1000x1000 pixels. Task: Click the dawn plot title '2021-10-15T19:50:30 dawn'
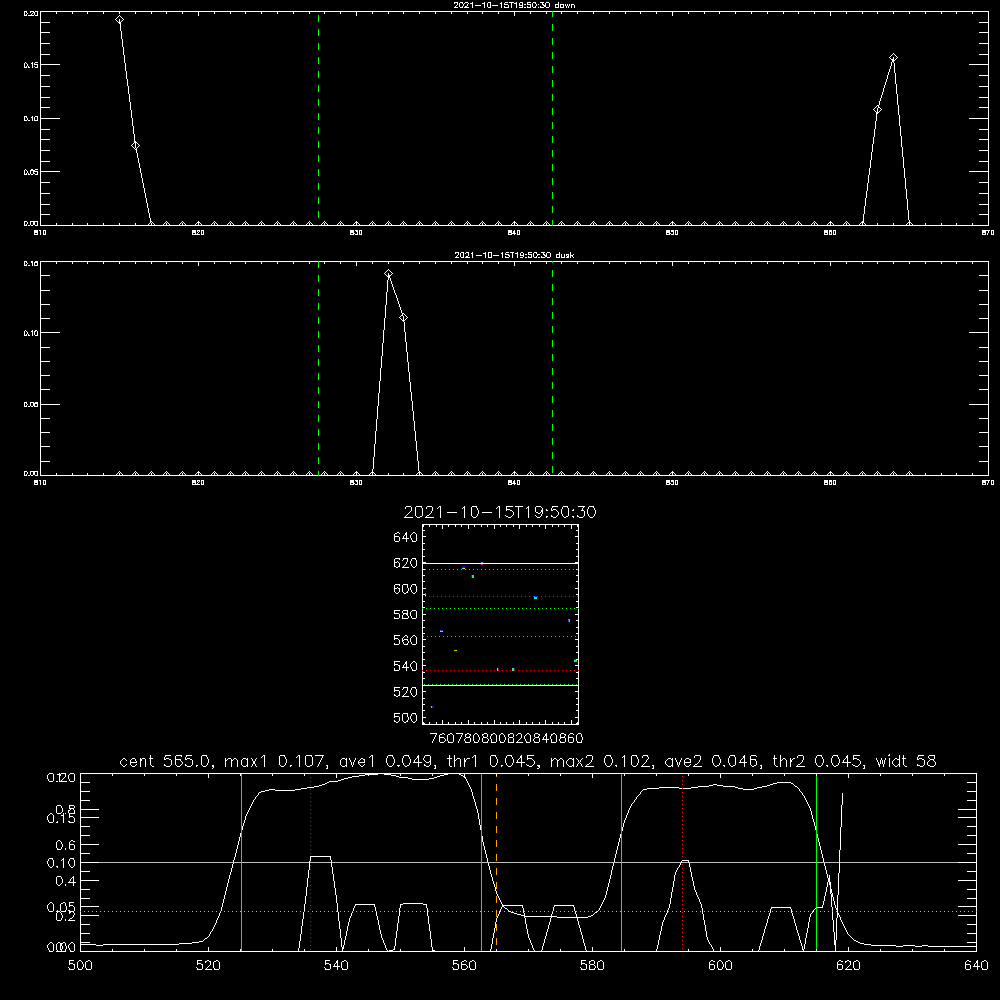point(514,5)
